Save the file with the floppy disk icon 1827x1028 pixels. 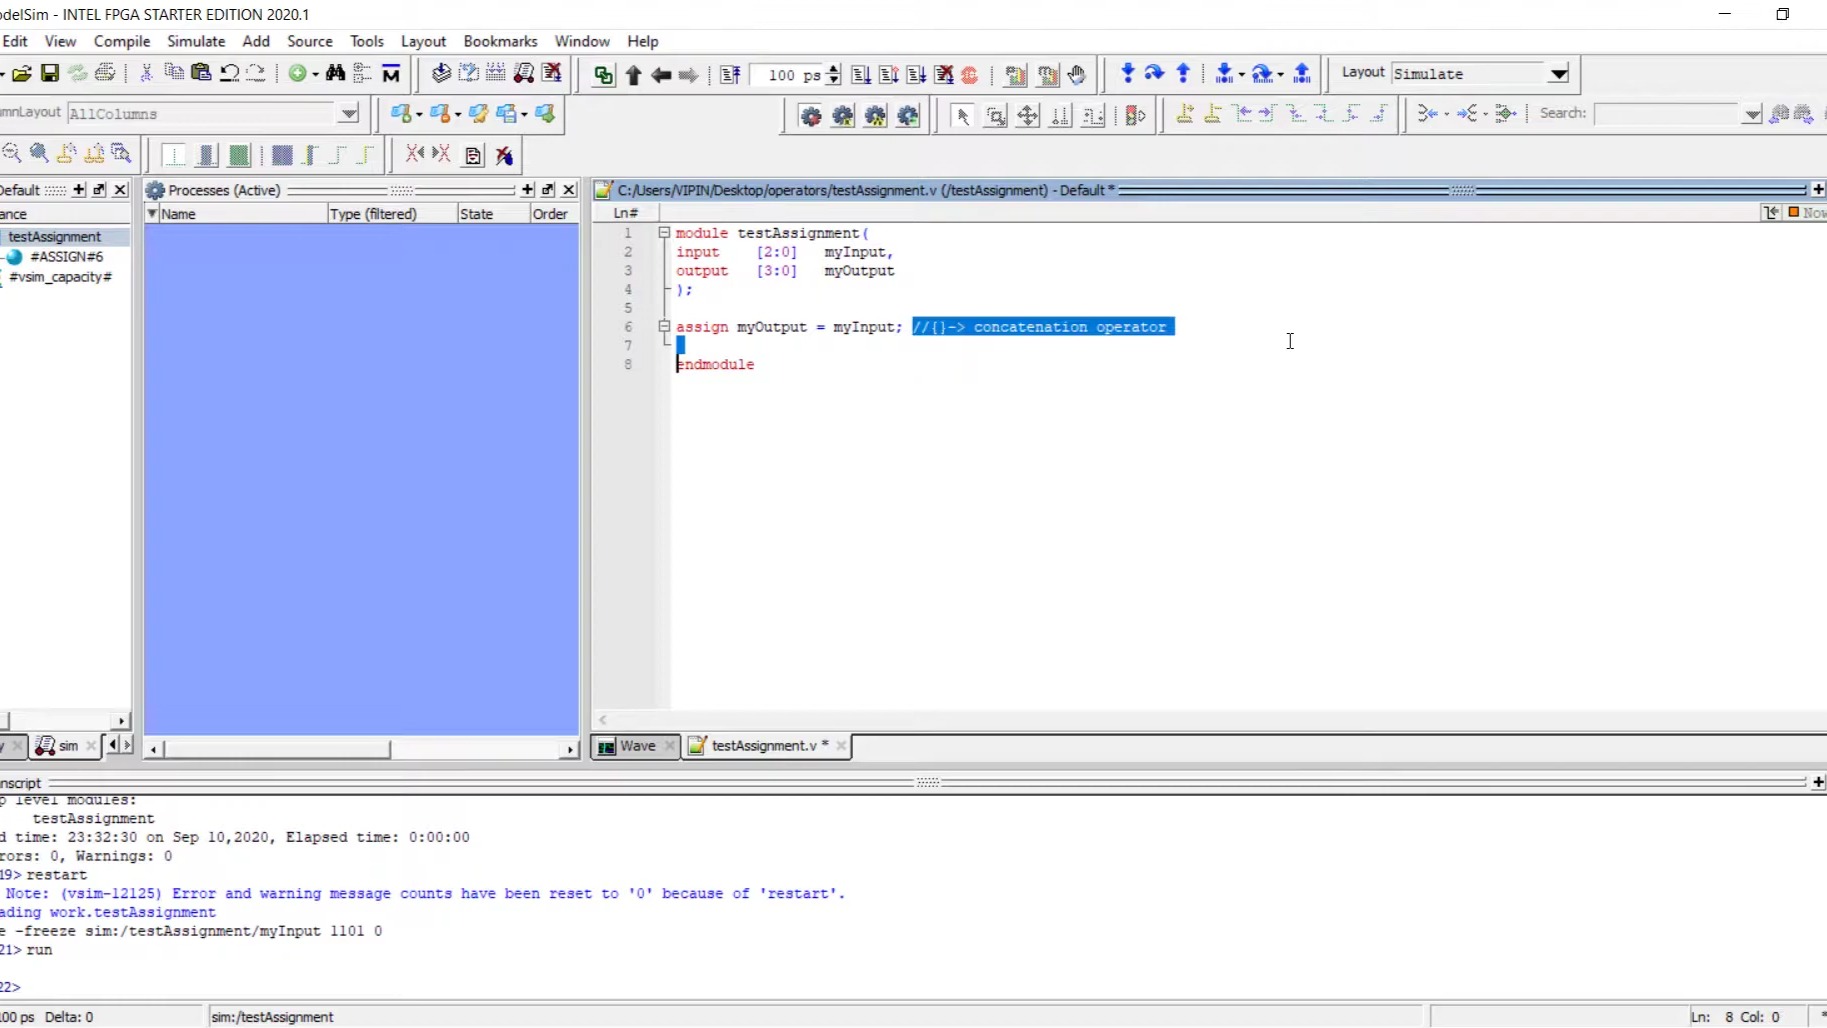[49, 74]
